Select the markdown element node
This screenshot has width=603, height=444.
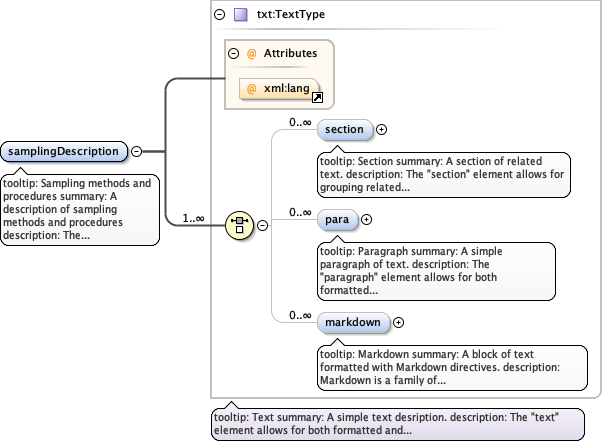[353, 322]
